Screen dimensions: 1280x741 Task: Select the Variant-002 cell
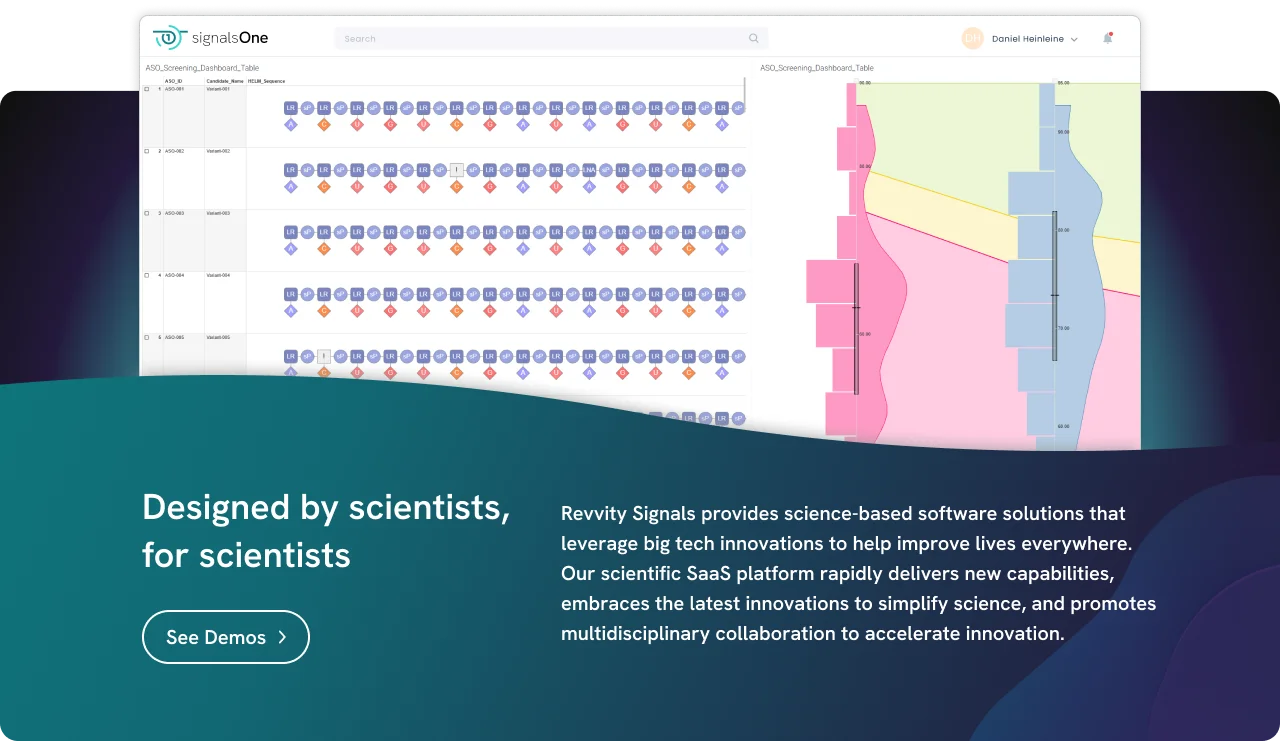point(218,151)
